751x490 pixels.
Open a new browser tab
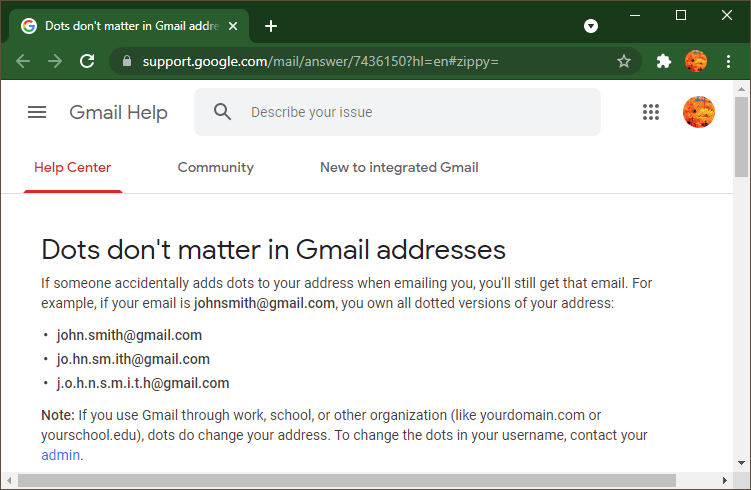pos(271,26)
